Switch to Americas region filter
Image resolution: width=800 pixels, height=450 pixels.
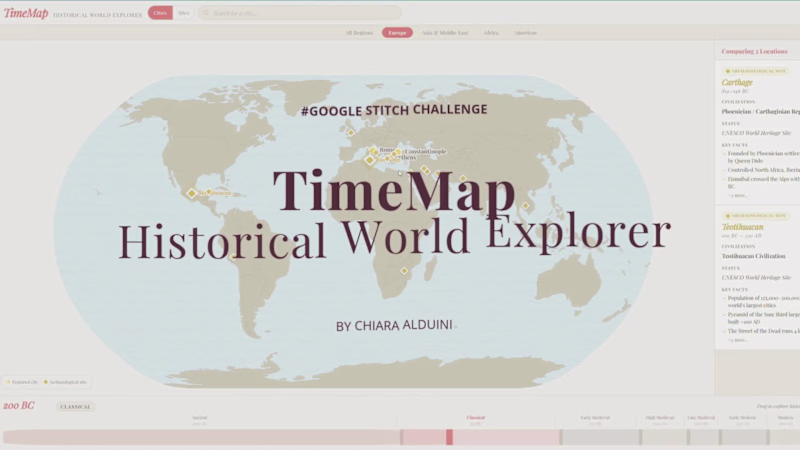point(525,33)
